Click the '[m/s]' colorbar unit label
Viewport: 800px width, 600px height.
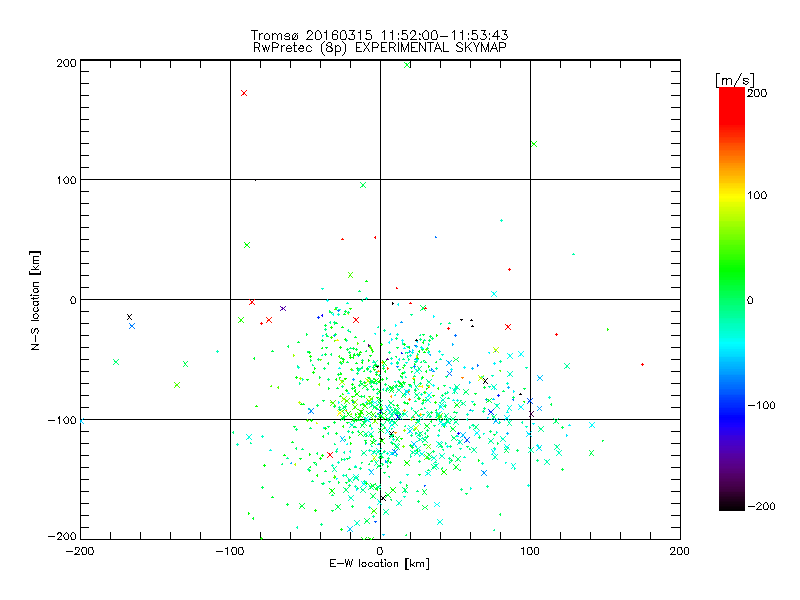tap(735, 80)
